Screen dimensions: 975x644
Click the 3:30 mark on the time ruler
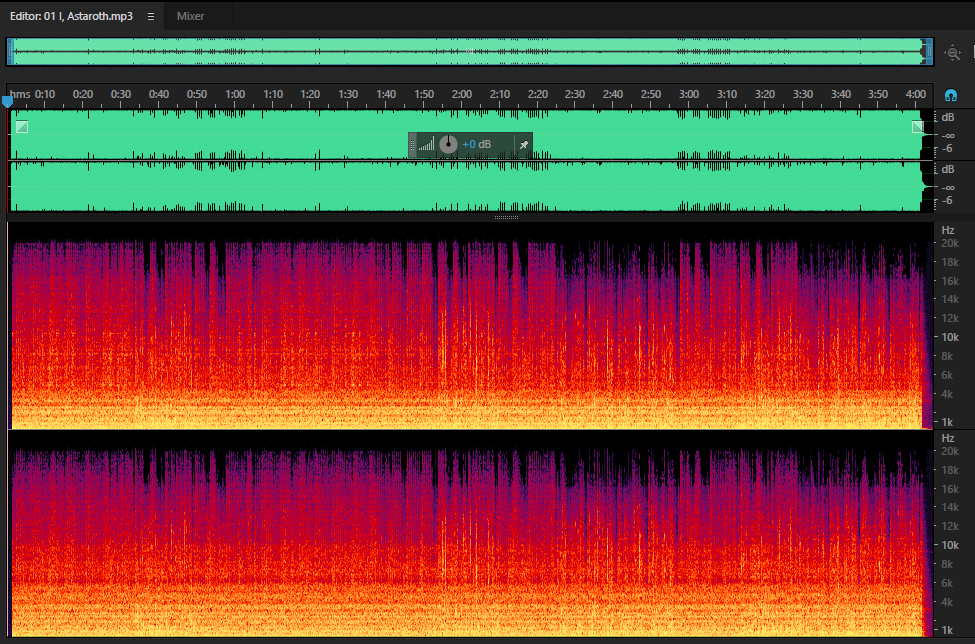(803, 94)
